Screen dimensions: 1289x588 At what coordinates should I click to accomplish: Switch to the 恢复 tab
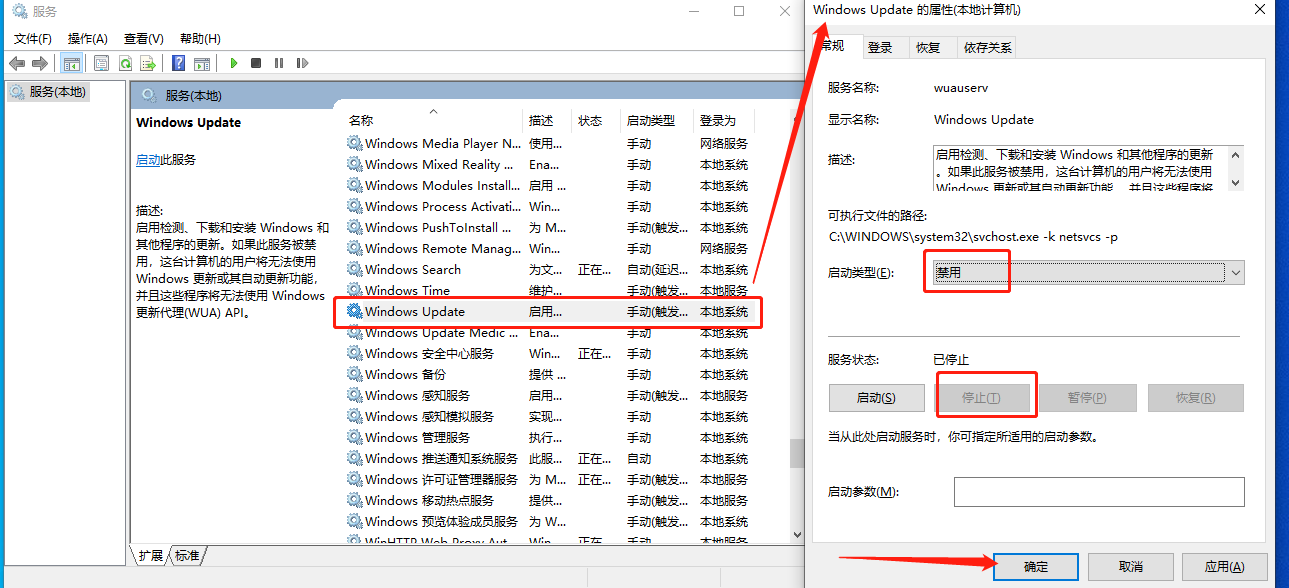tap(929, 46)
